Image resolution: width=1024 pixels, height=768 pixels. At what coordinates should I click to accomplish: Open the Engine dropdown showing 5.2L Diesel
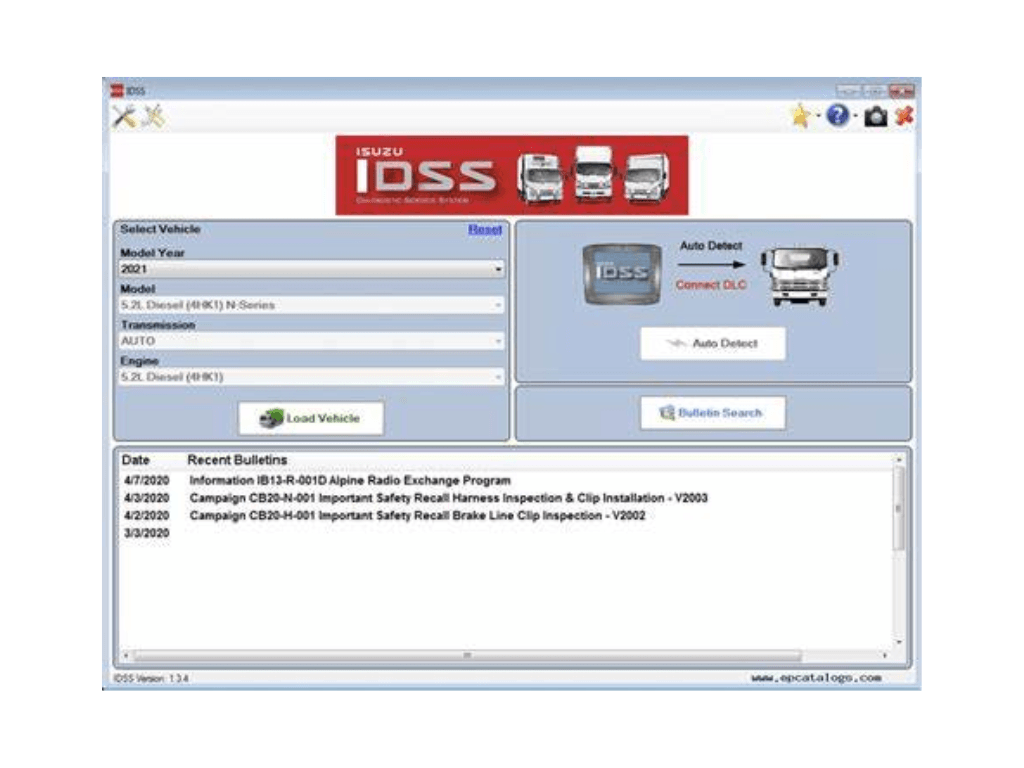coord(312,377)
